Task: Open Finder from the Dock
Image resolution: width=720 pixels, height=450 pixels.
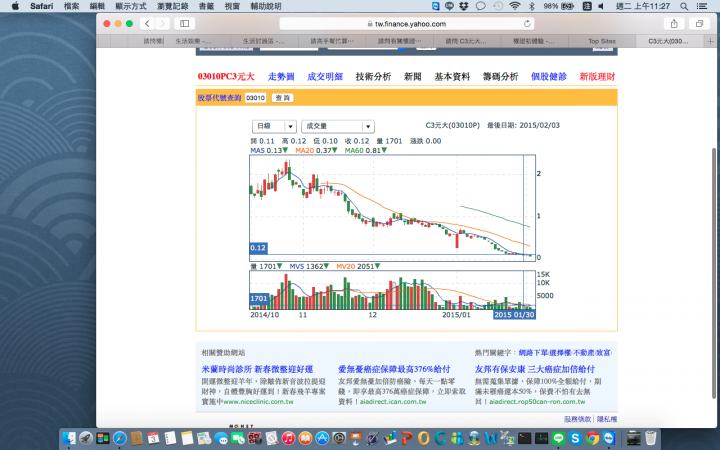Action: click(x=69, y=438)
